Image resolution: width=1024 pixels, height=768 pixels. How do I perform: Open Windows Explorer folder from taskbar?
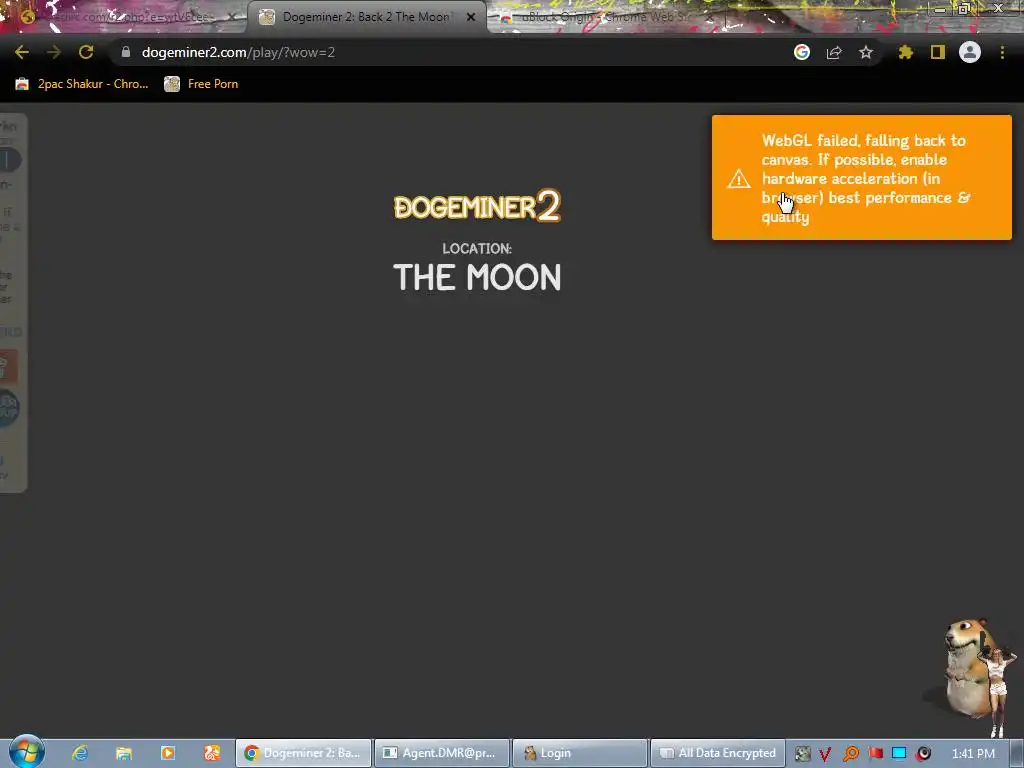click(124, 753)
